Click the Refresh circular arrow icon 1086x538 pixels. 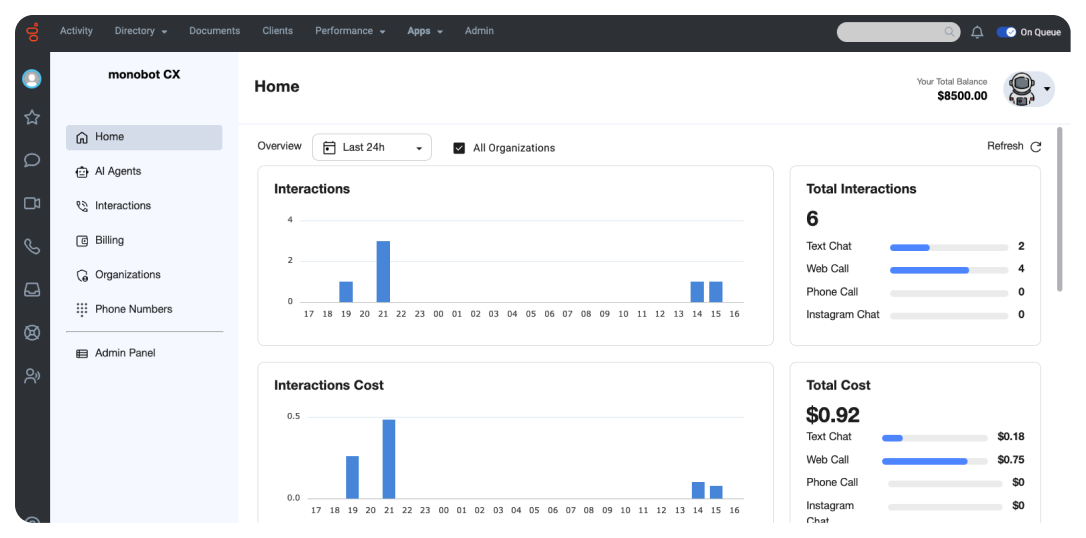pyautogui.click(x=1035, y=147)
